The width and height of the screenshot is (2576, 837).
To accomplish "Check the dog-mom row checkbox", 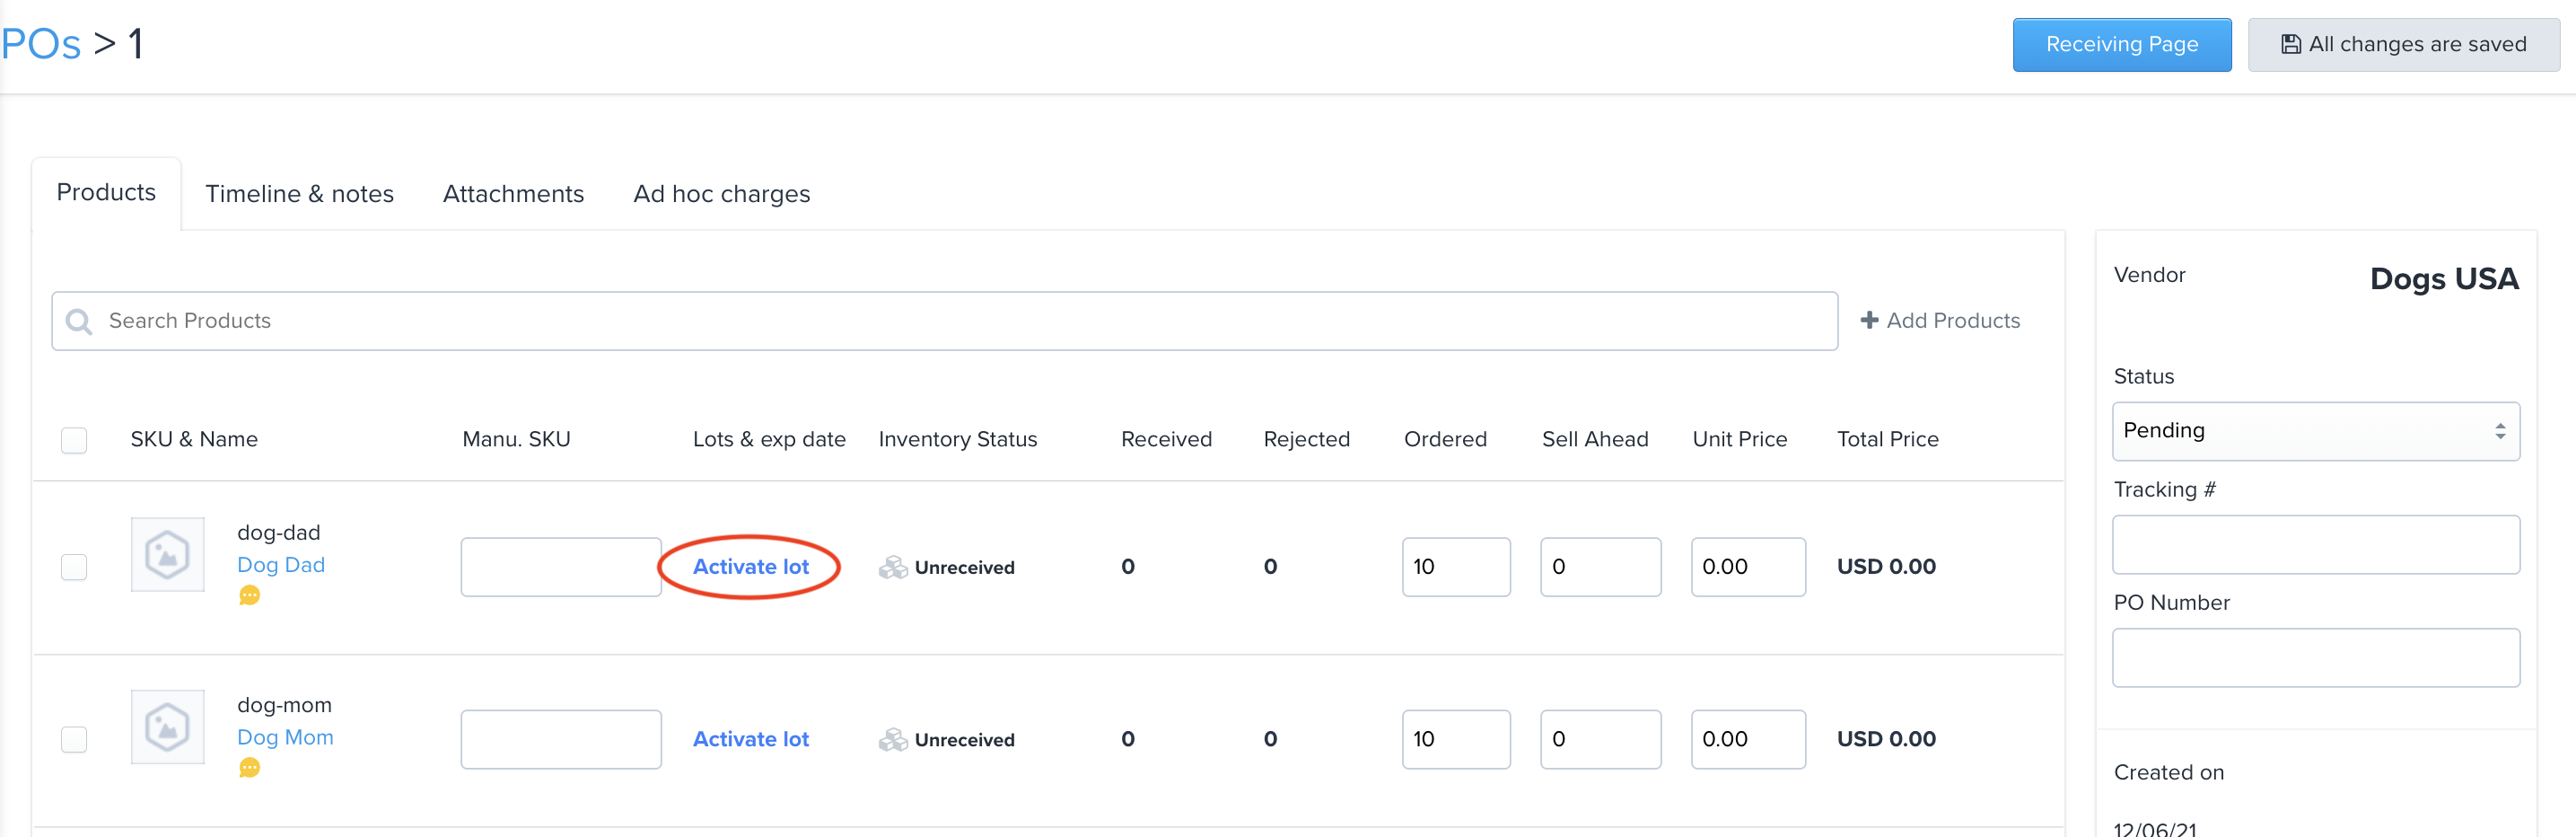I will coord(73,739).
